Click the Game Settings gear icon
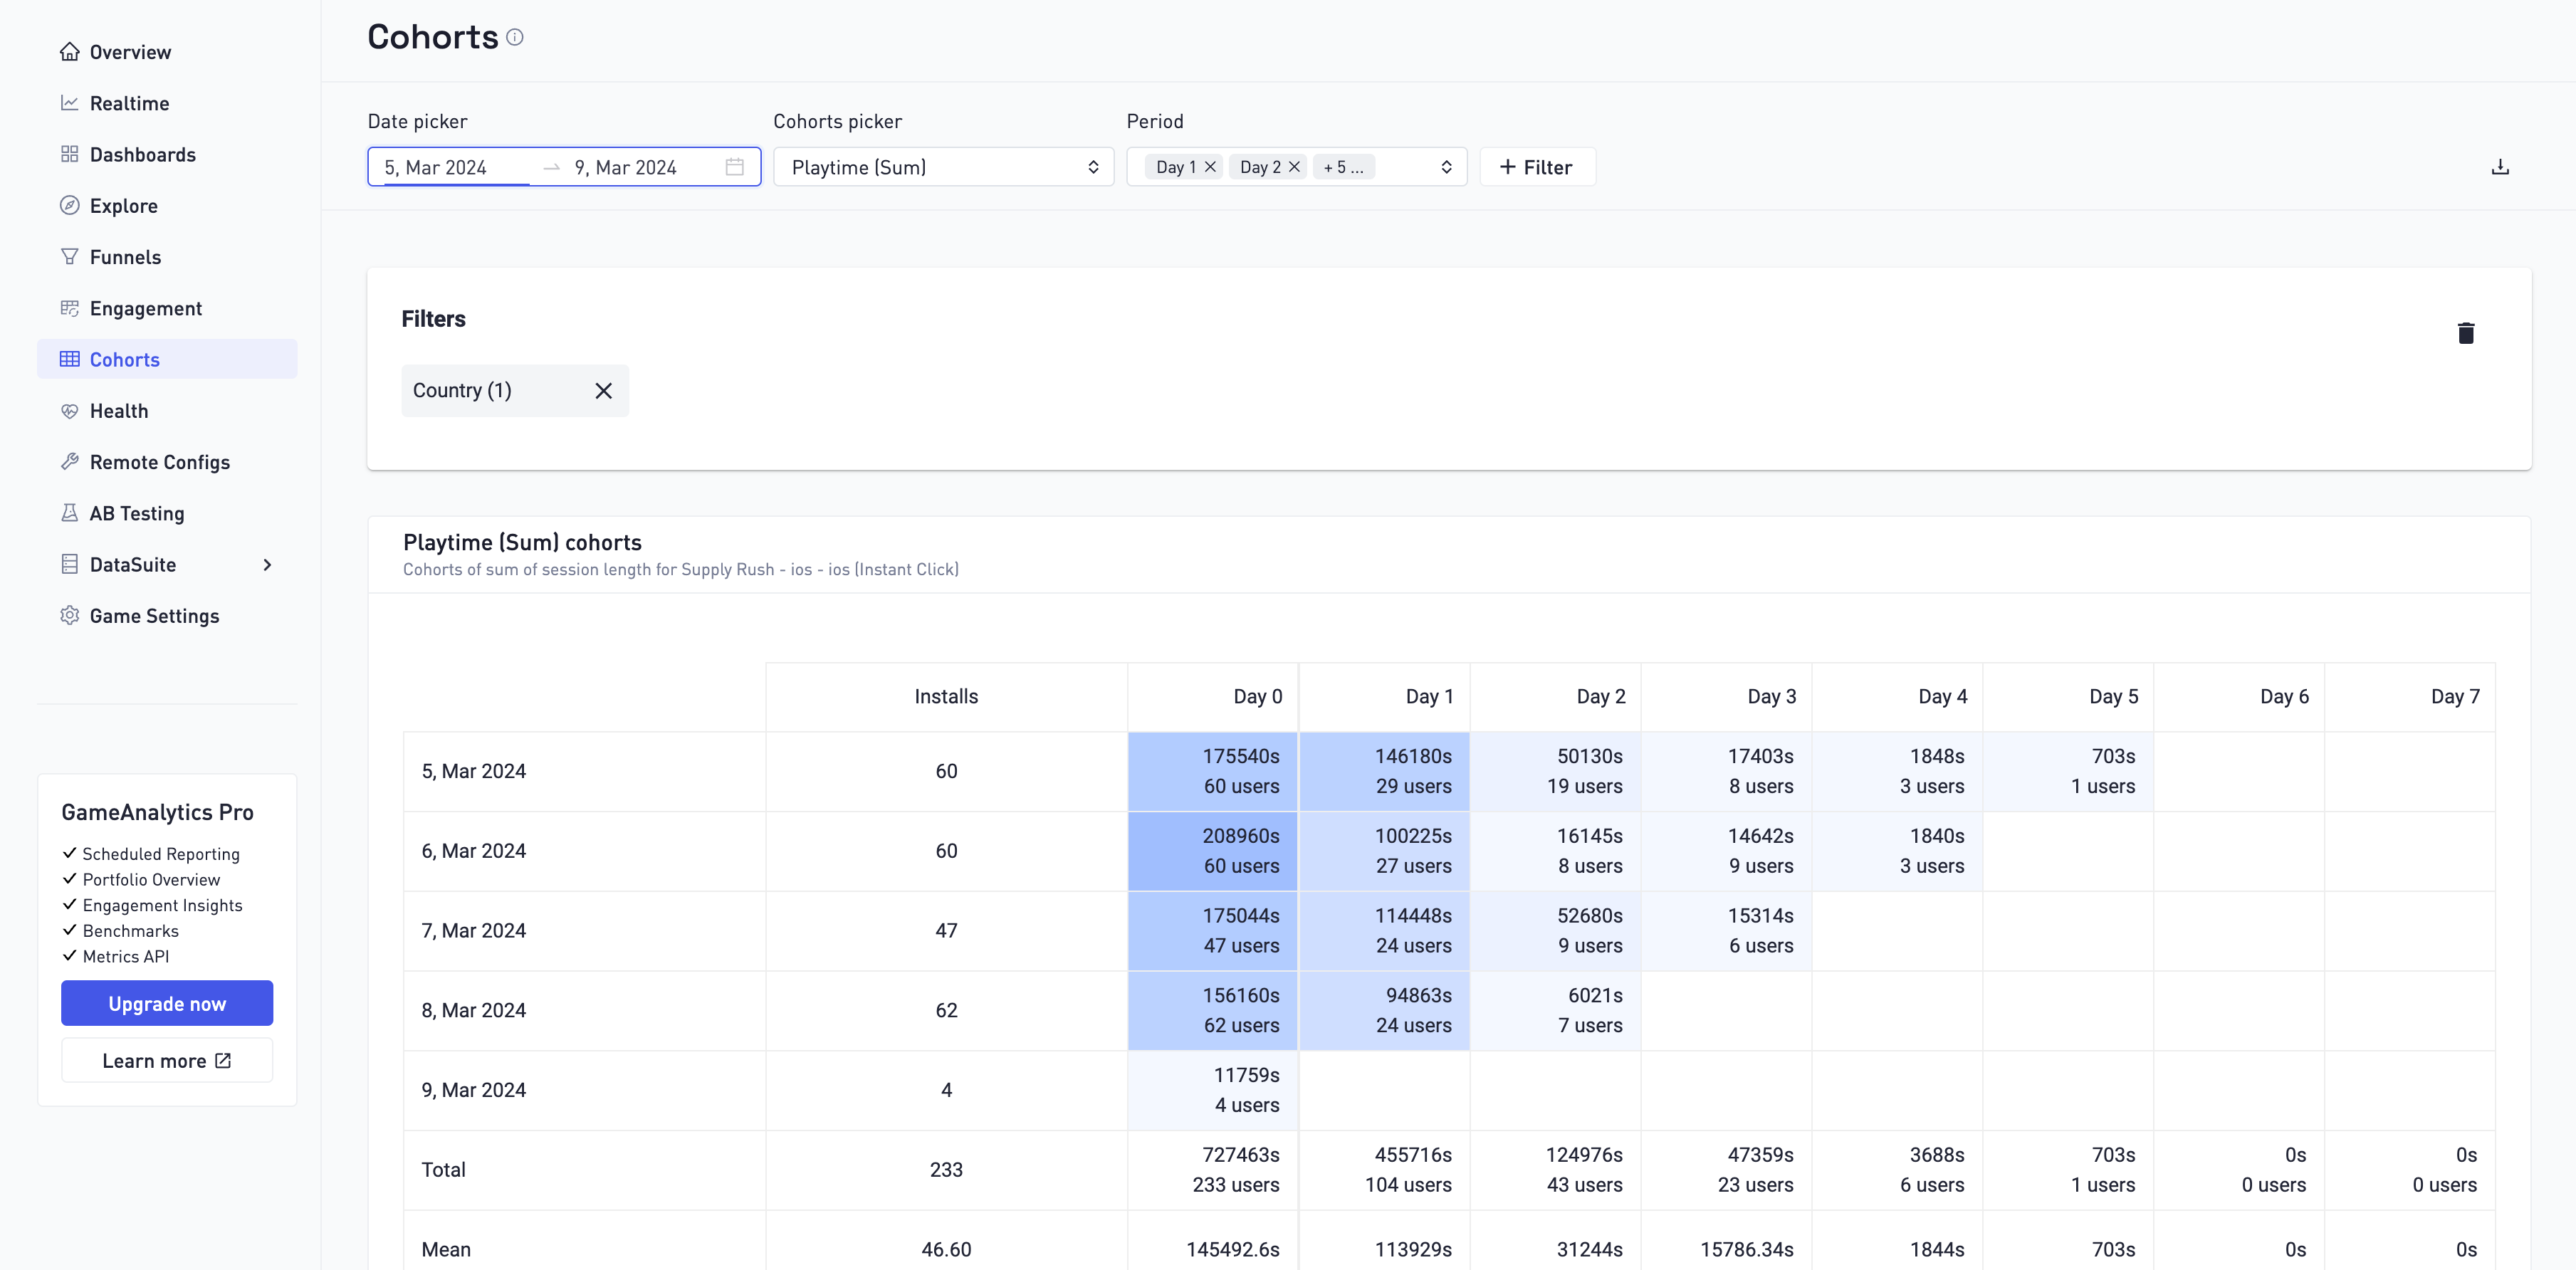This screenshot has height=1270, width=2576. (x=69, y=616)
